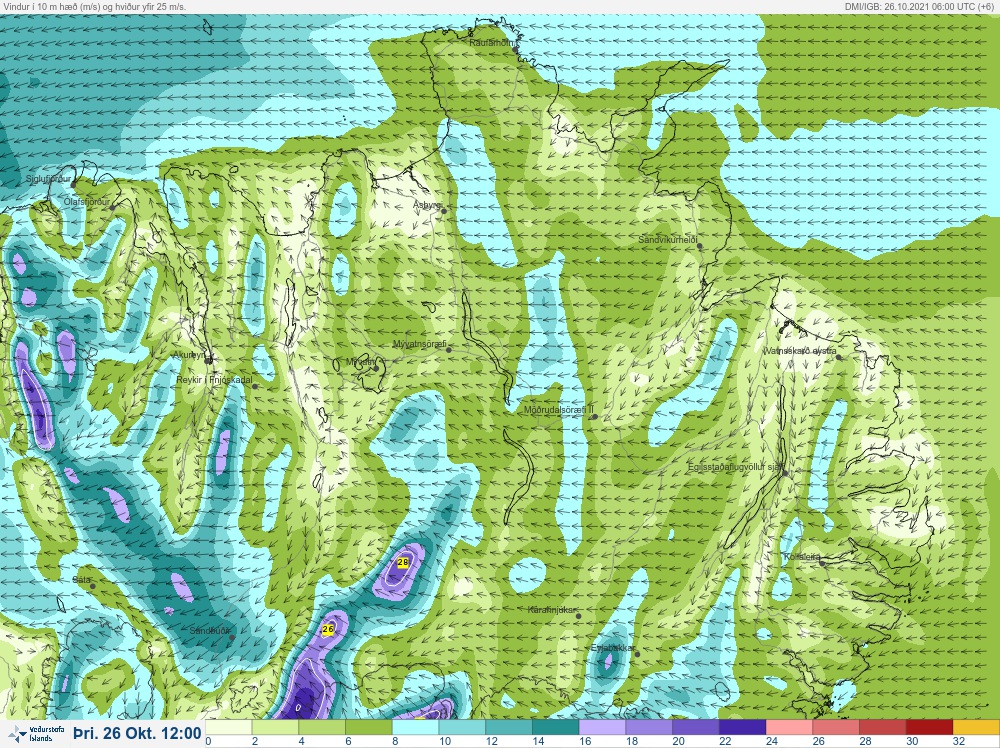Click the forecast time Þri. 26 Okt. 12:00
The image size is (1000, 748).
point(137,733)
